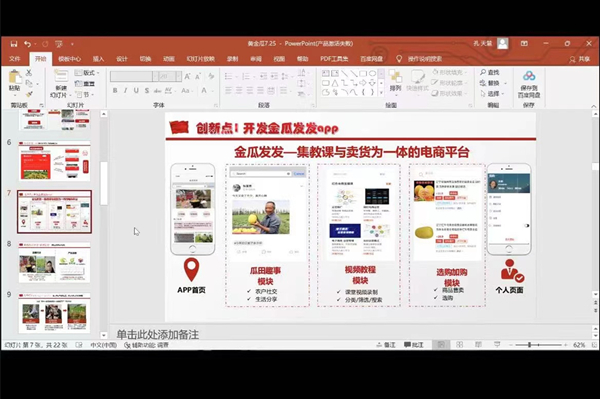Image resolution: width=600 pixels, height=399 pixels.
Task: Click the zoom slider in status bar
Action: coord(539,345)
